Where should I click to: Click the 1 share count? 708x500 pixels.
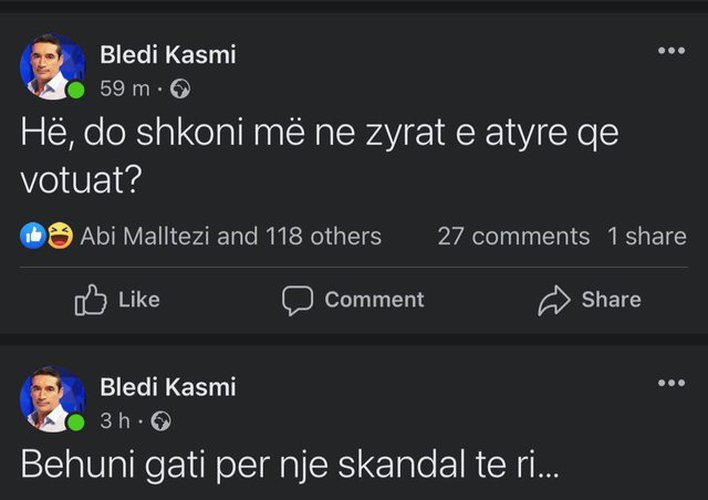click(646, 236)
